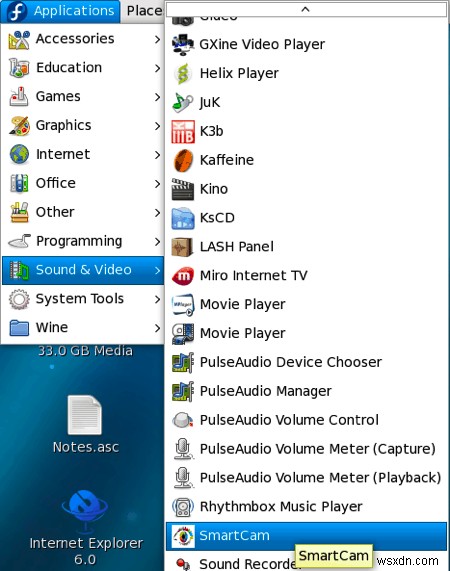Click the Fedora logo icon on the panel
Image resolution: width=450 pixels, height=571 pixels.
point(17,11)
